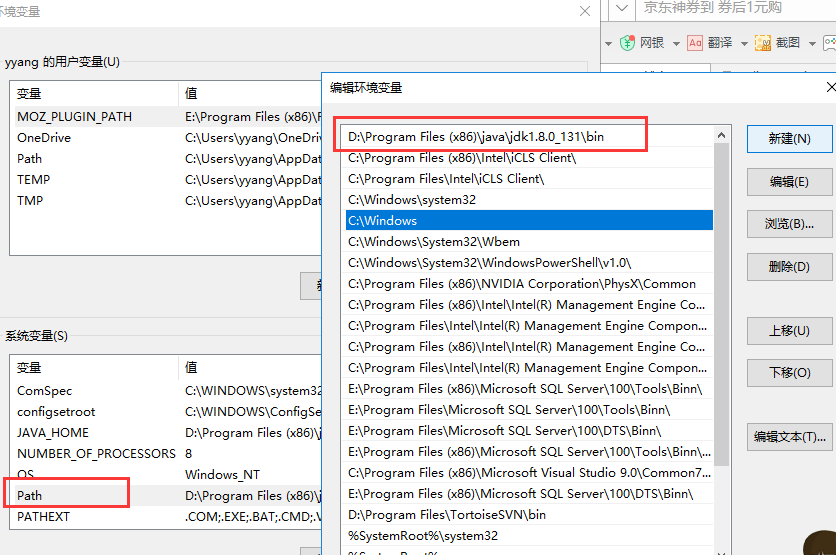This screenshot has height=555, width=836.
Task: Click 值 column header in system variables
Action: [x=250, y=367]
